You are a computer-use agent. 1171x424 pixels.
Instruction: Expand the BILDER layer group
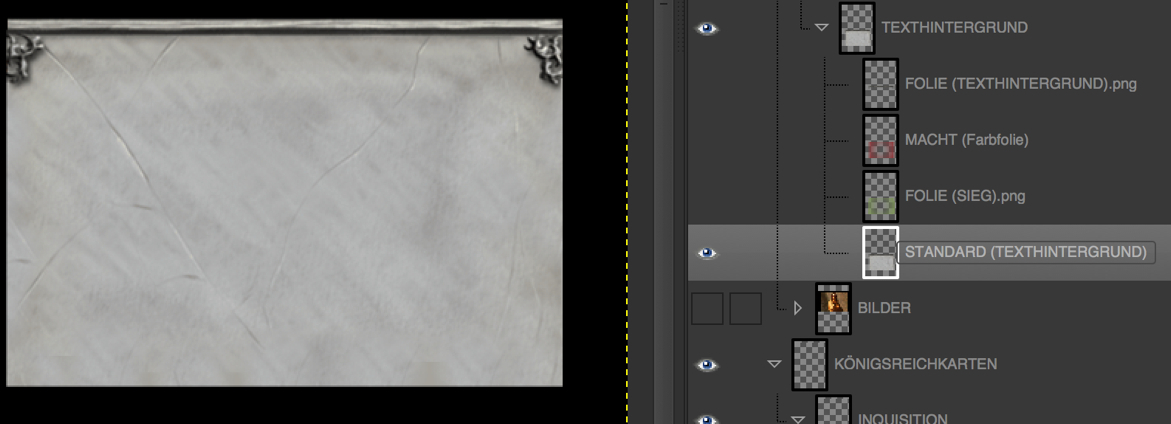tap(798, 308)
